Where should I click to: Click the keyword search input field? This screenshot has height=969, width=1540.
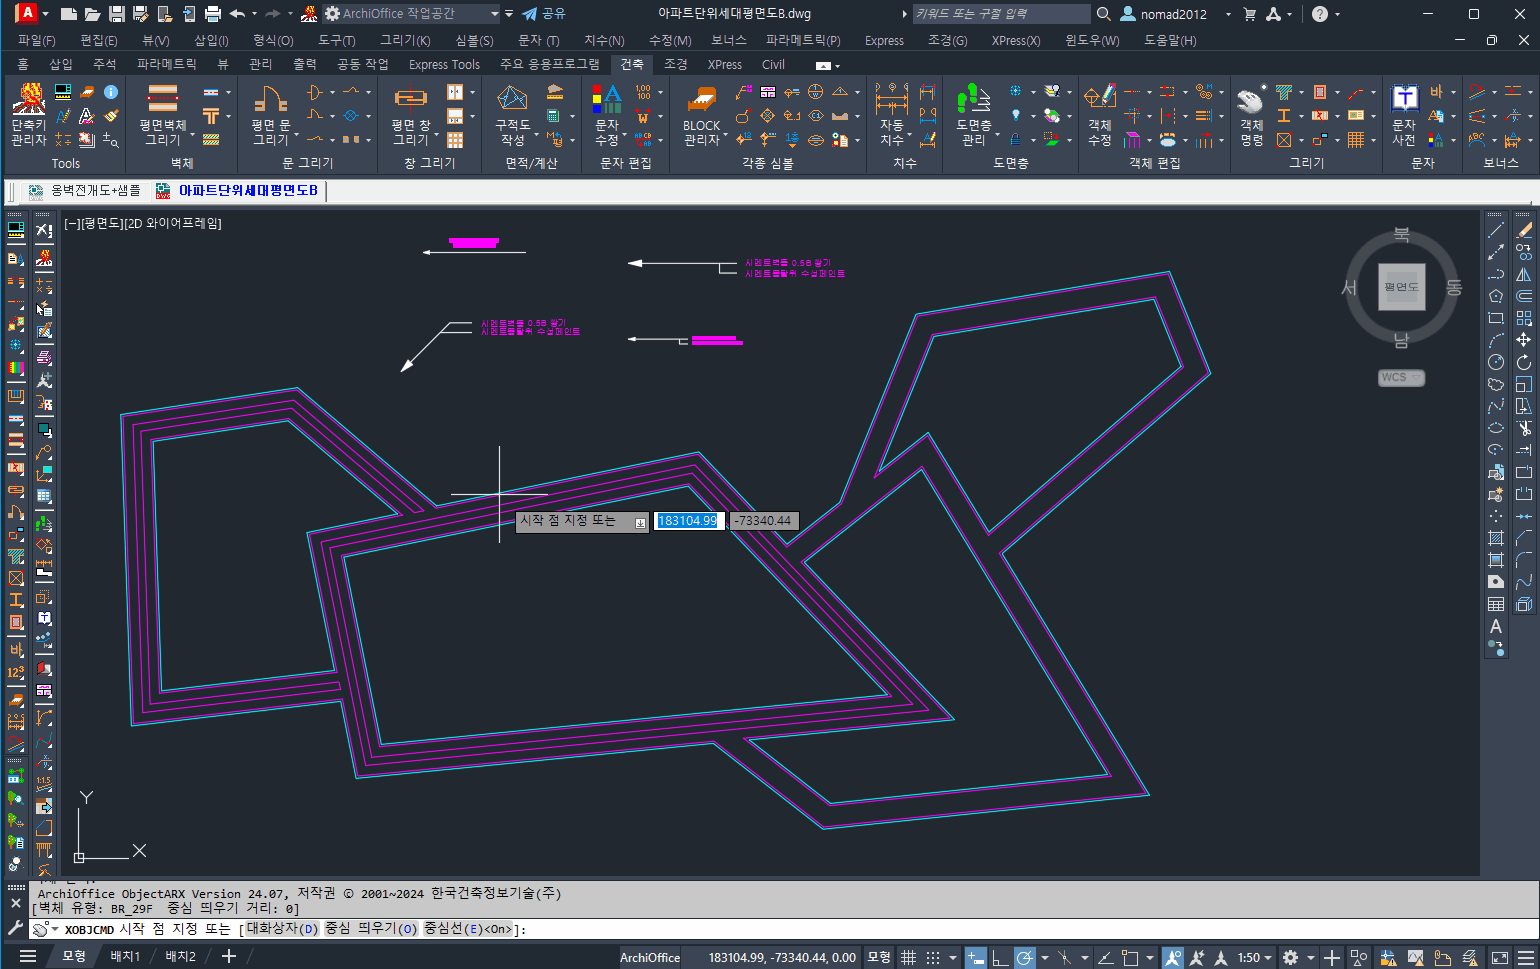pyautogui.click(x=1000, y=14)
